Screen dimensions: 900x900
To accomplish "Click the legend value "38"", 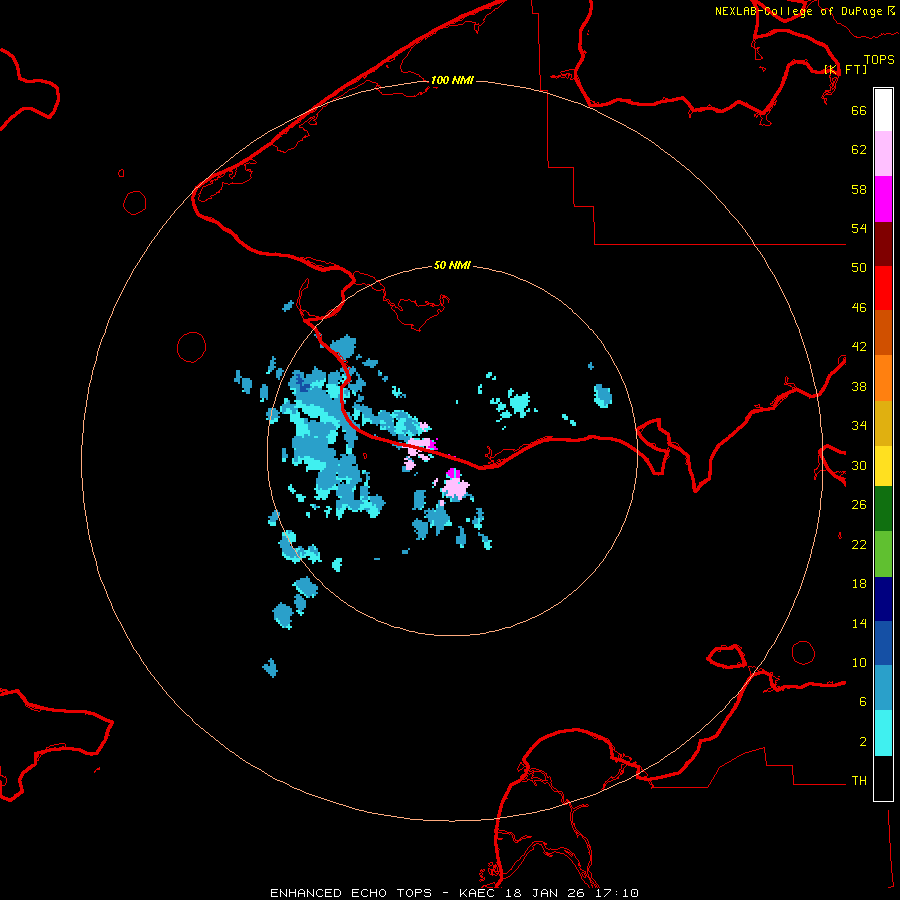I will coord(859,386).
